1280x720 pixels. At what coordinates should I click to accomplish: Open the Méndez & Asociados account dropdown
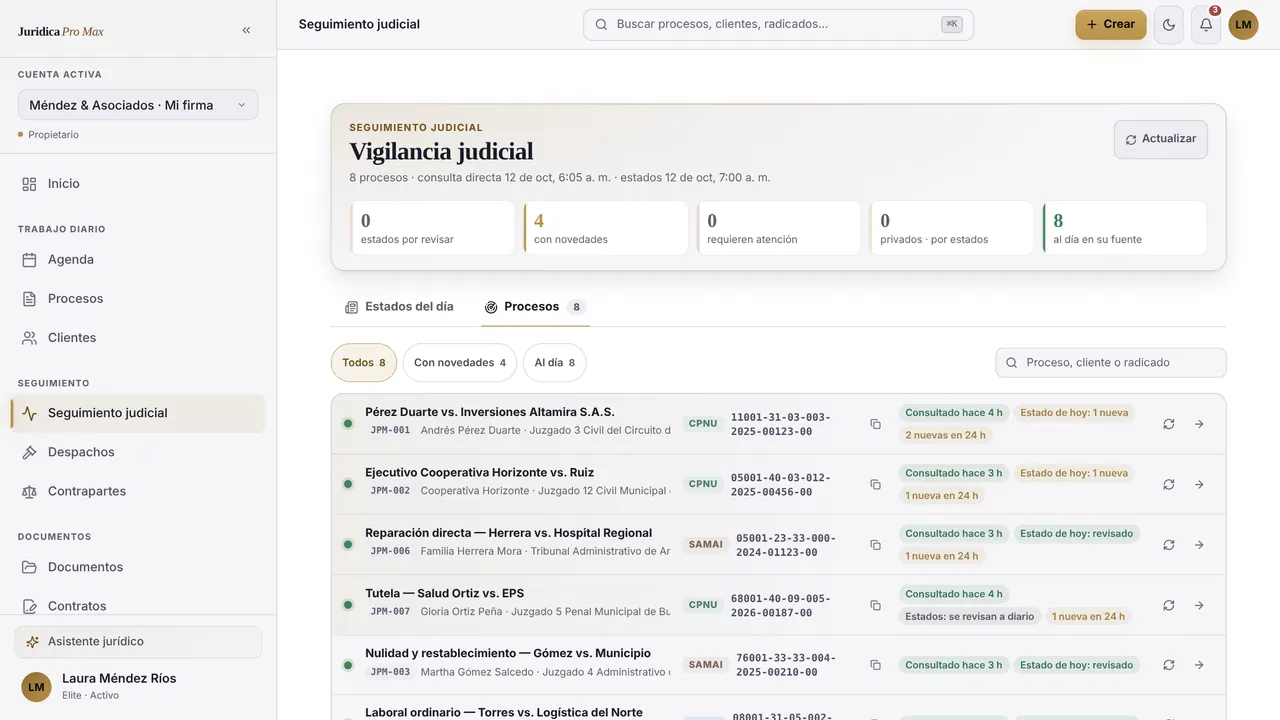click(x=138, y=105)
